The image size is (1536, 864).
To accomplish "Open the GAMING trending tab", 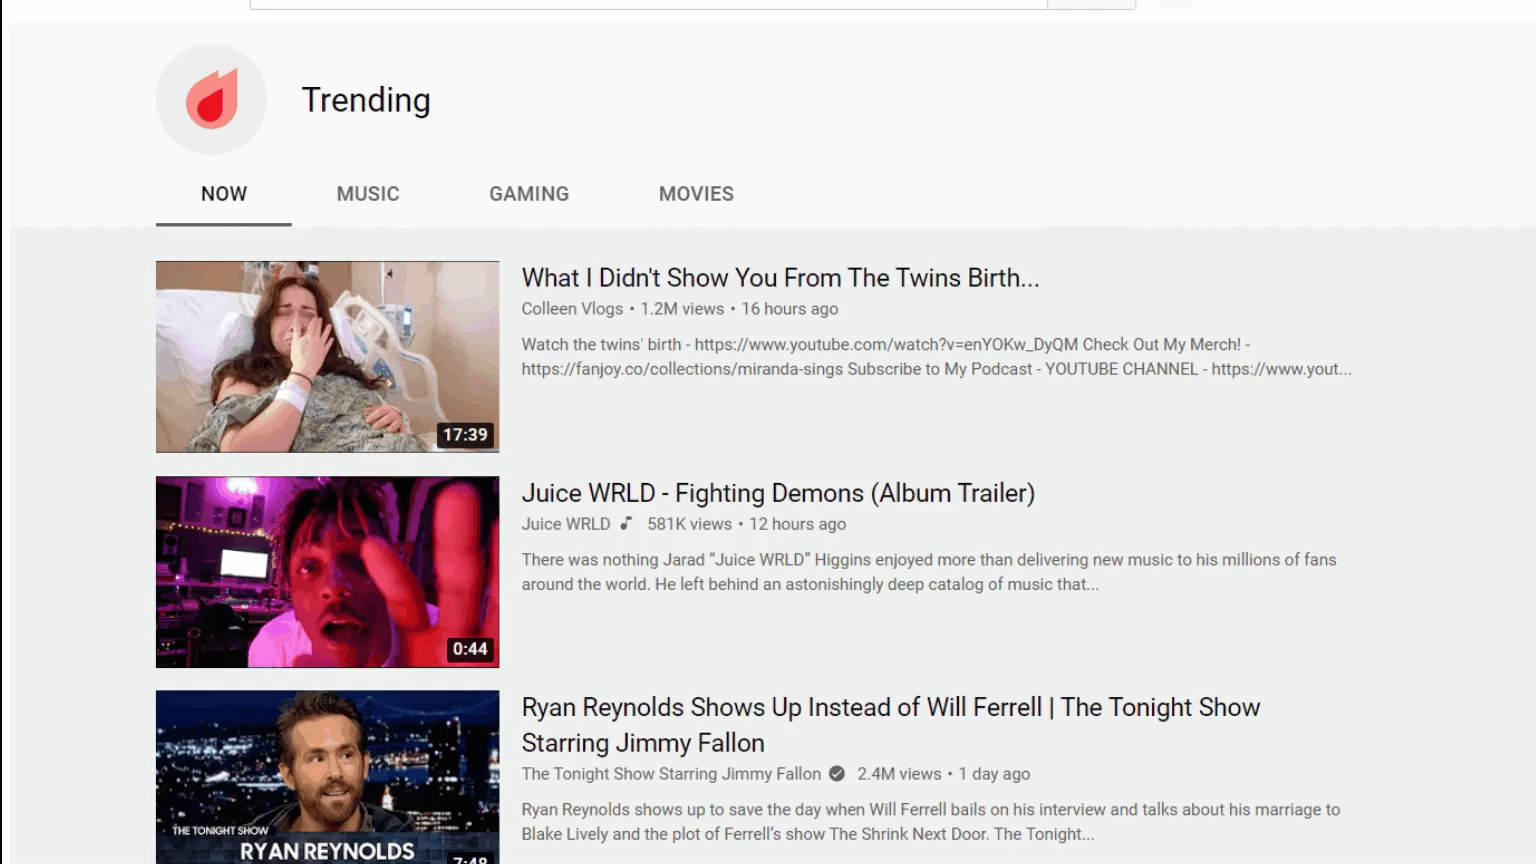I will pos(529,194).
